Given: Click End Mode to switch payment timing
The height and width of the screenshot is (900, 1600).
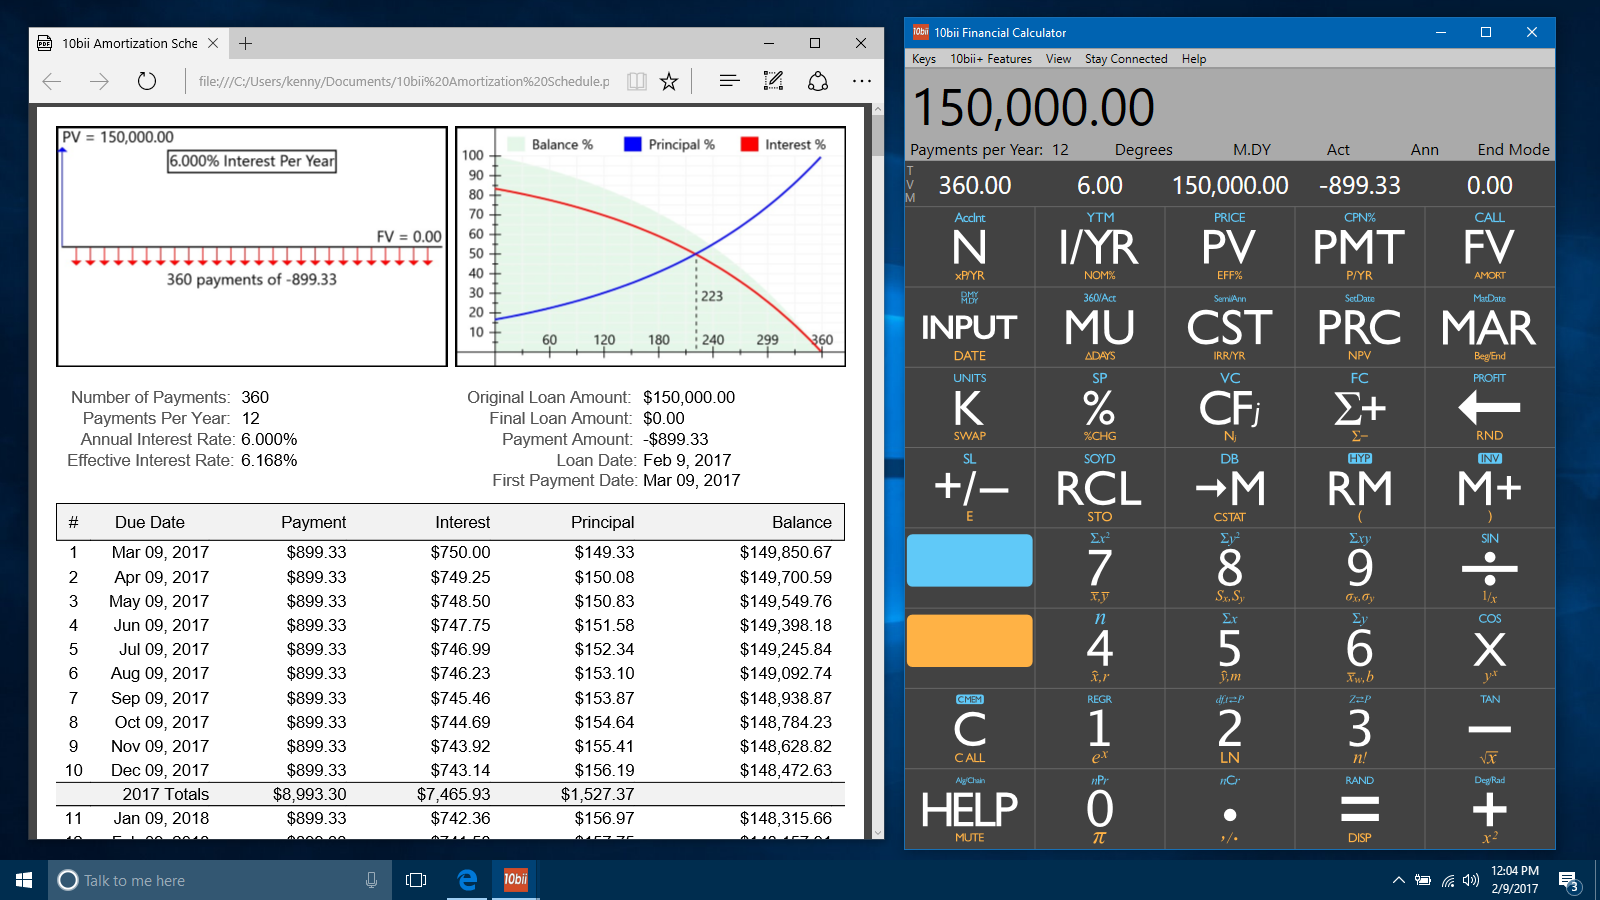Looking at the screenshot, I should pyautogui.click(x=1513, y=149).
